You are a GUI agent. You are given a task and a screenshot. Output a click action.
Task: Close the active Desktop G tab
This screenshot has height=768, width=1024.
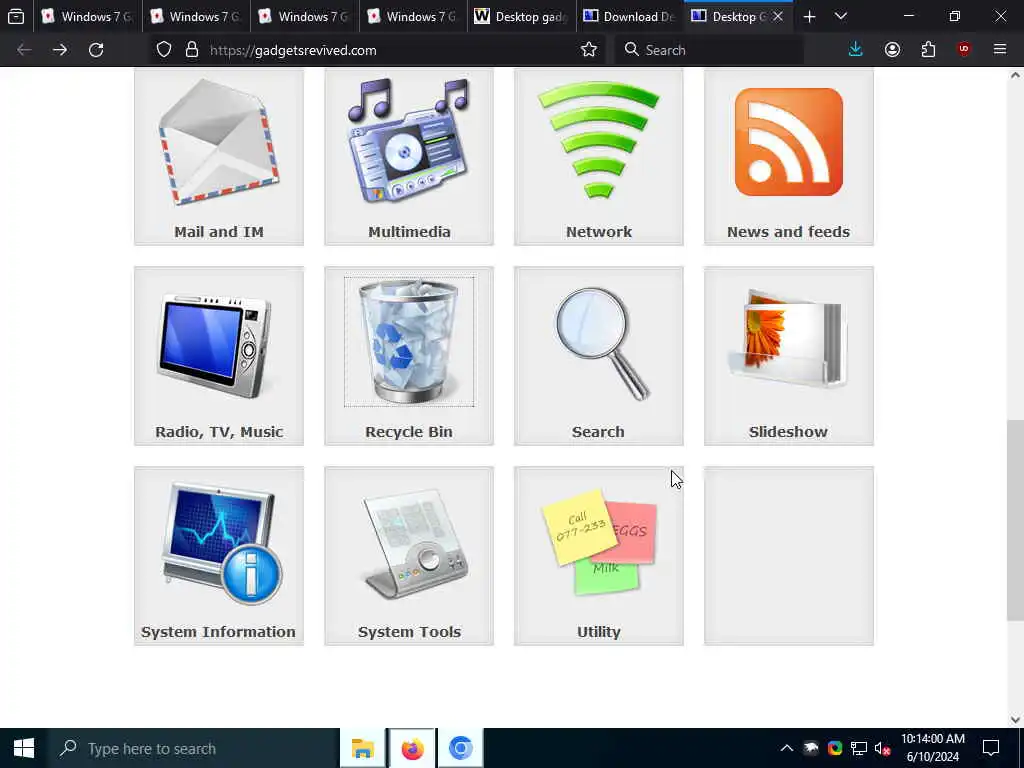tap(778, 16)
